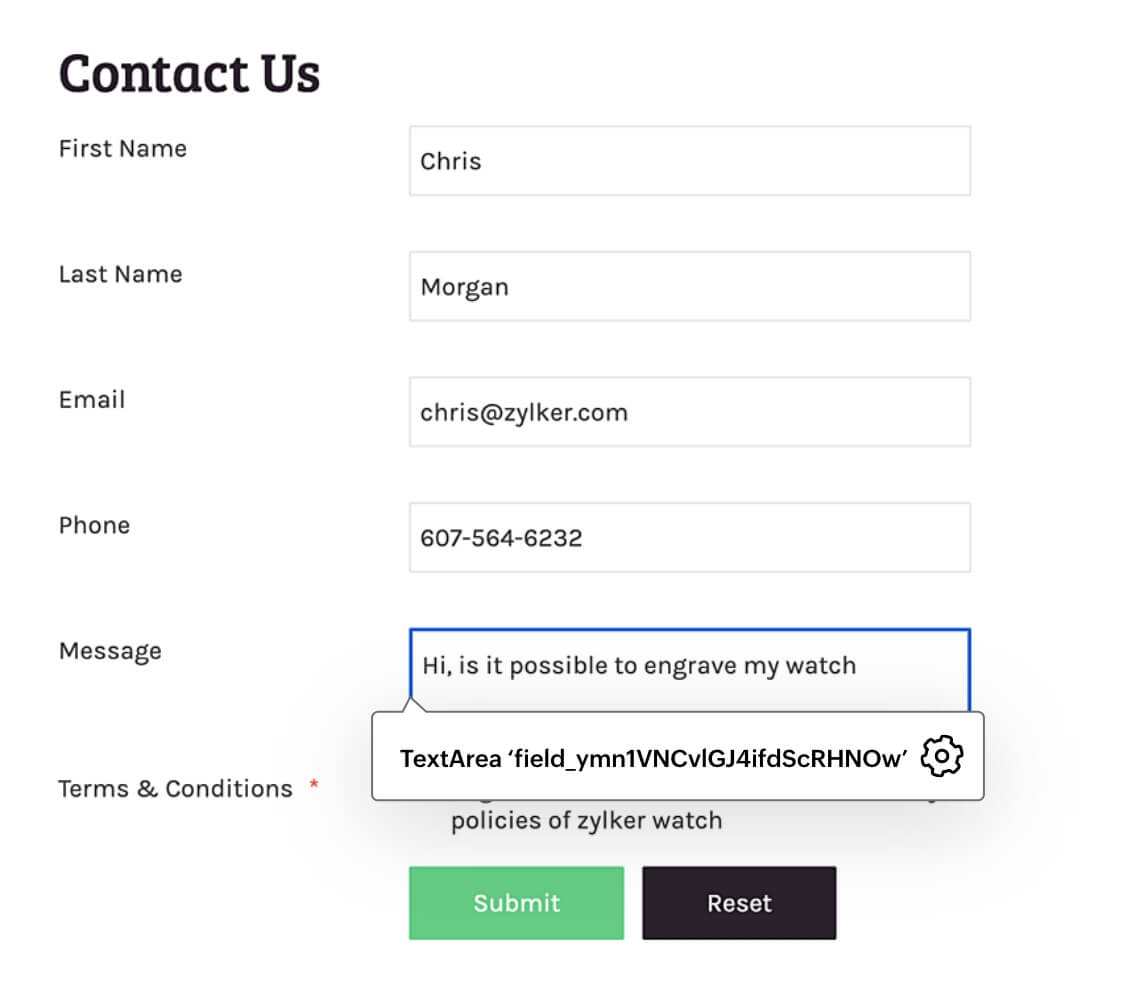Click the Terms & Conditions label
Screen dimensions: 1123x990
tap(175, 789)
